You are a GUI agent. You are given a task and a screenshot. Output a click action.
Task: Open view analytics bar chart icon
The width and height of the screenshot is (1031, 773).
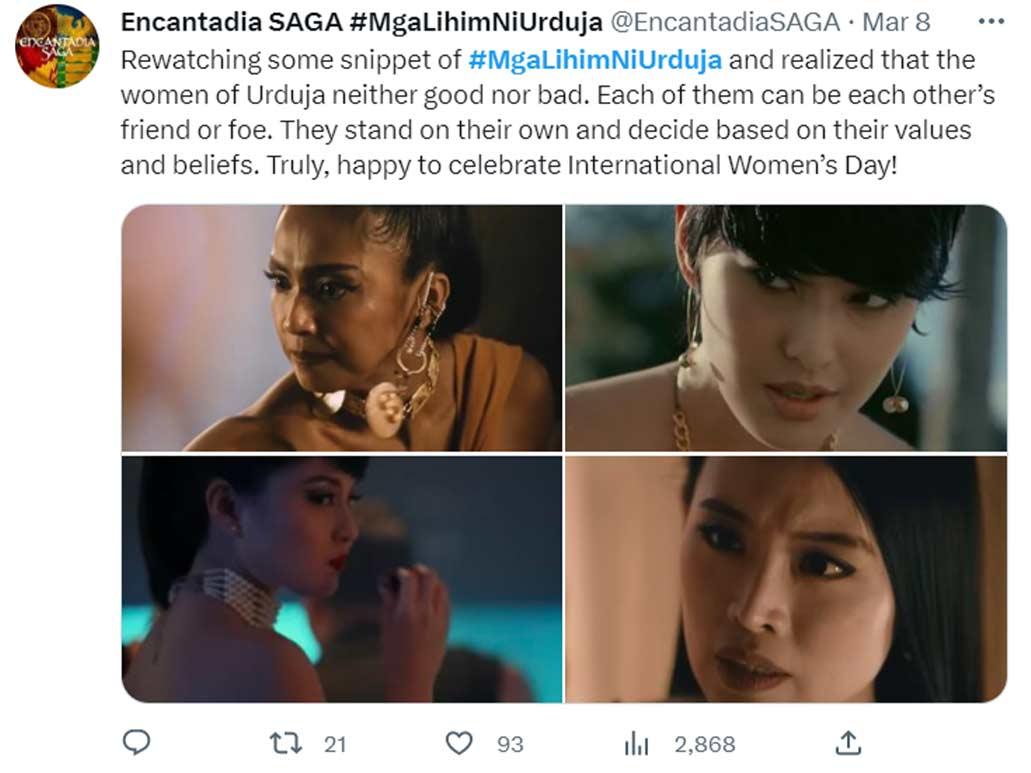637,744
